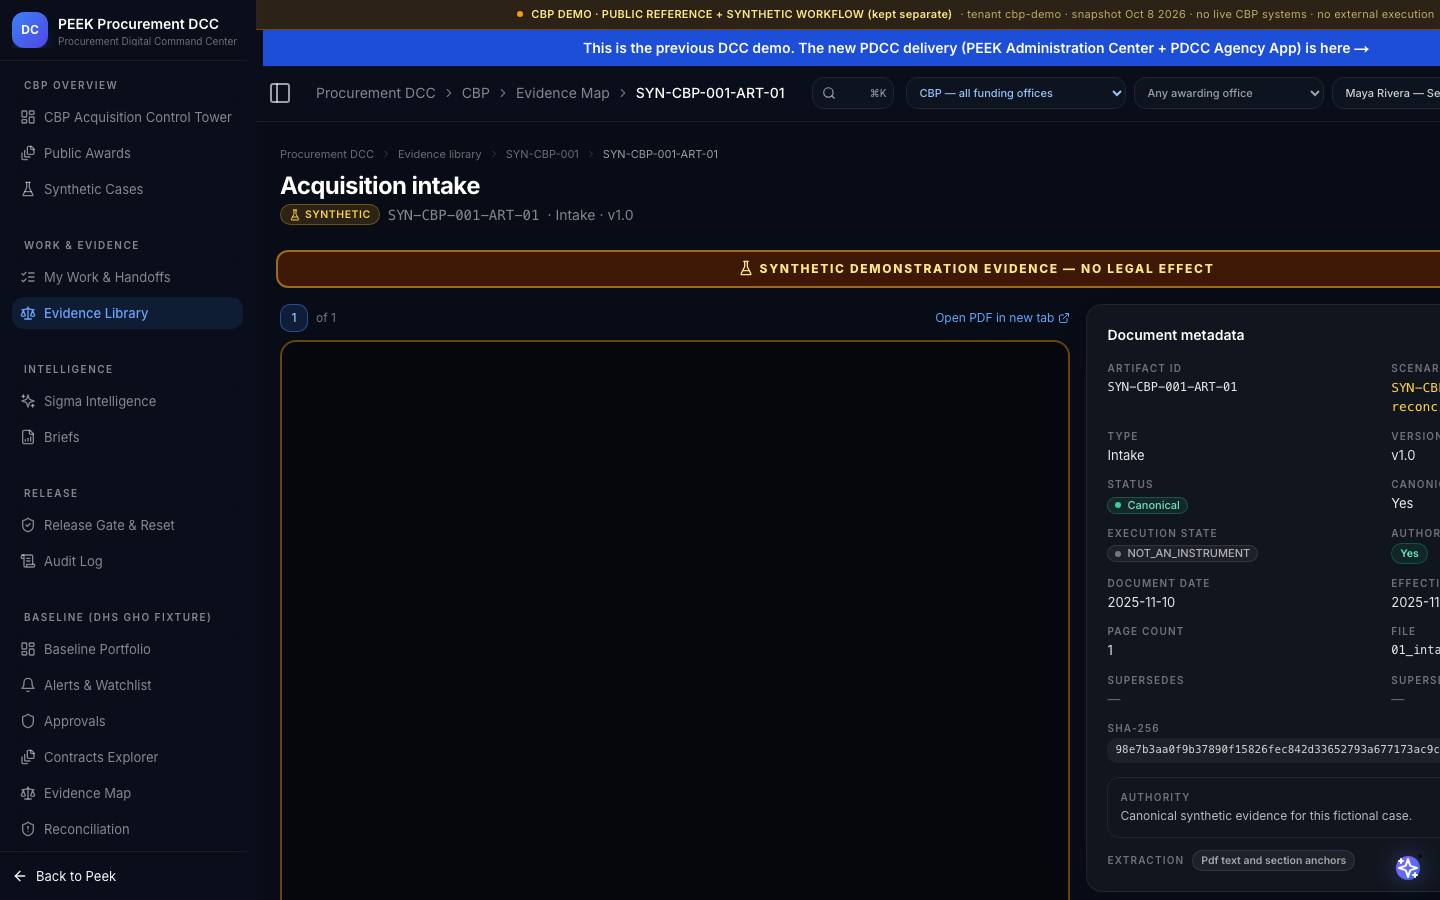1440x900 pixels.
Task: Click the Evidence Library scales icon
Action: click(x=28, y=313)
